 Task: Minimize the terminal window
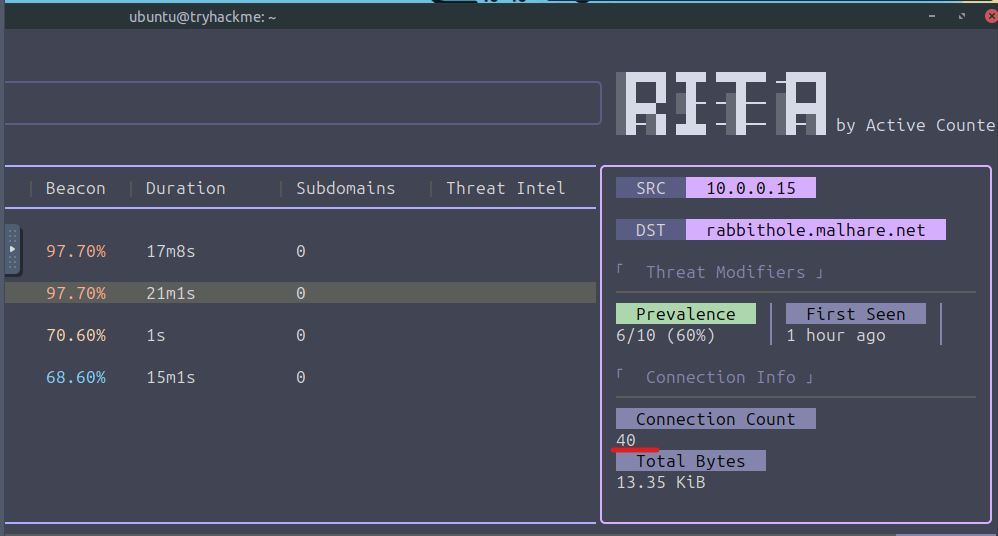tap(932, 16)
